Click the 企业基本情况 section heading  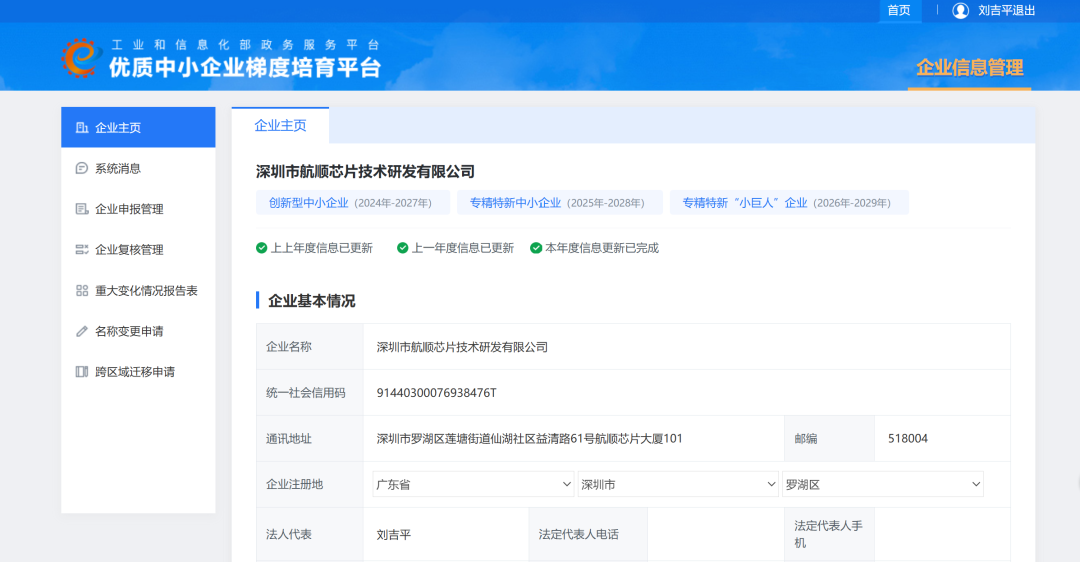pos(311,301)
